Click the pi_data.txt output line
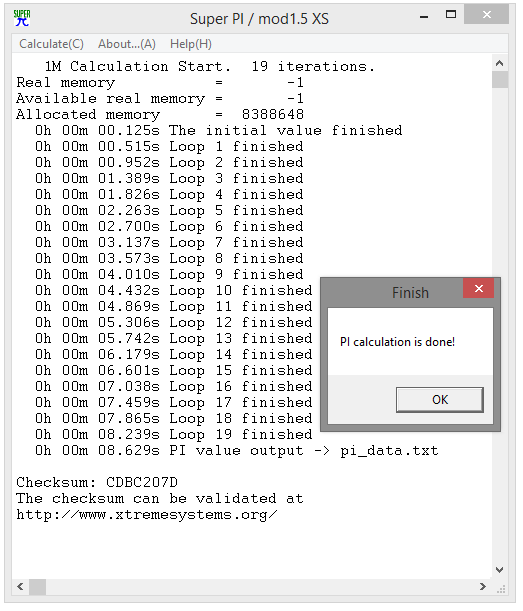Viewport: 523px width, 611px height. coord(237,450)
